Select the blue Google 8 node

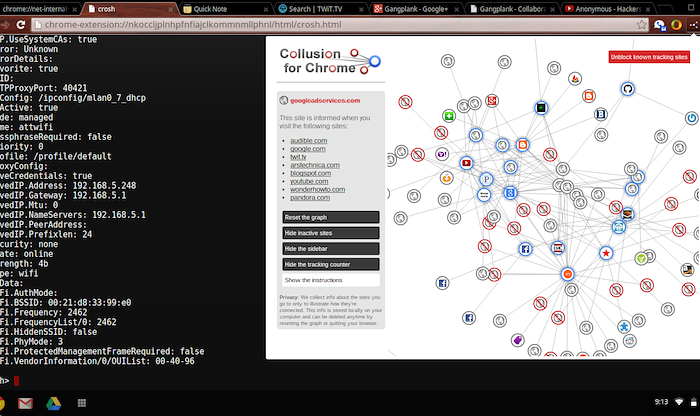[510, 193]
